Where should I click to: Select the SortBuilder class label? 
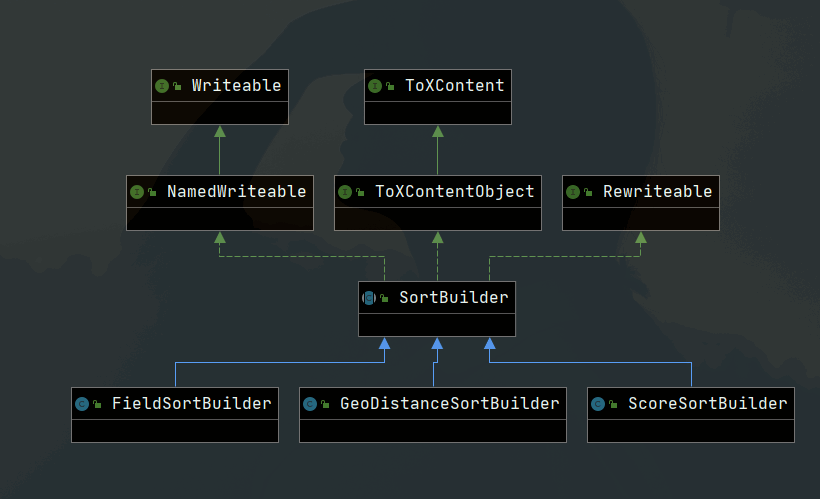[x=454, y=298]
